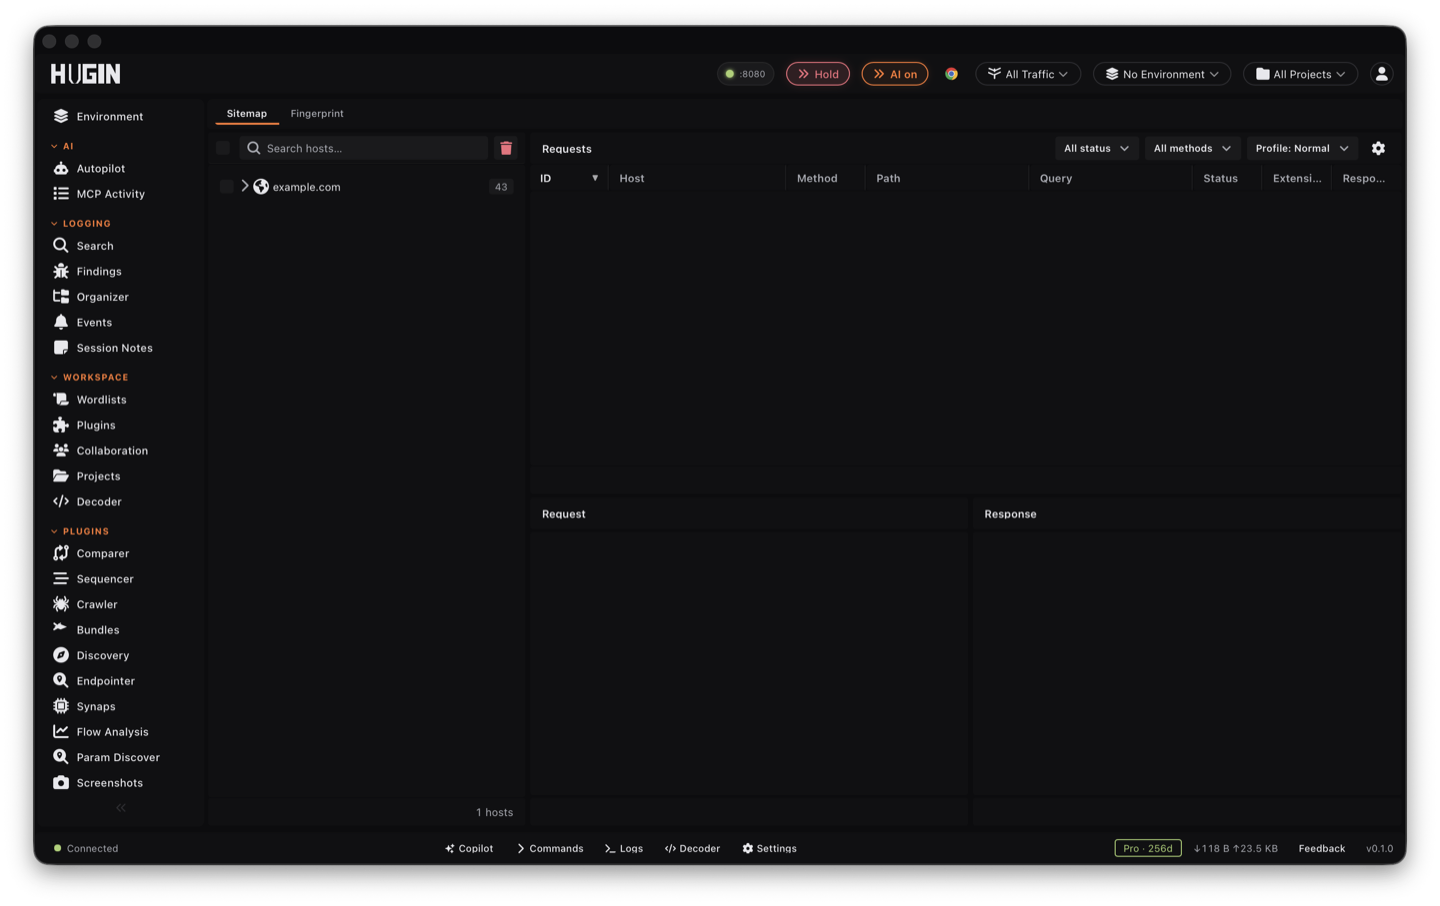The image size is (1440, 906).
Task: Open Discovery compass icon
Action: [61, 655]
